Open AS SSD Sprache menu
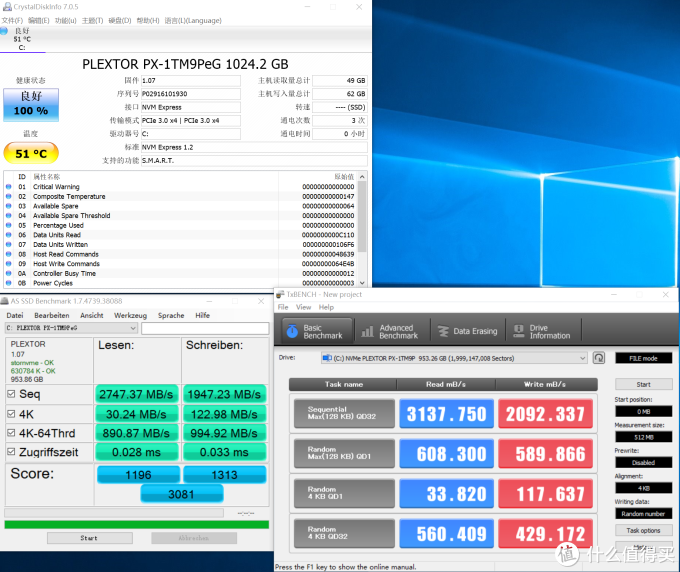The height and width of the screenshot is (572, 680). (x=171, y=315)
